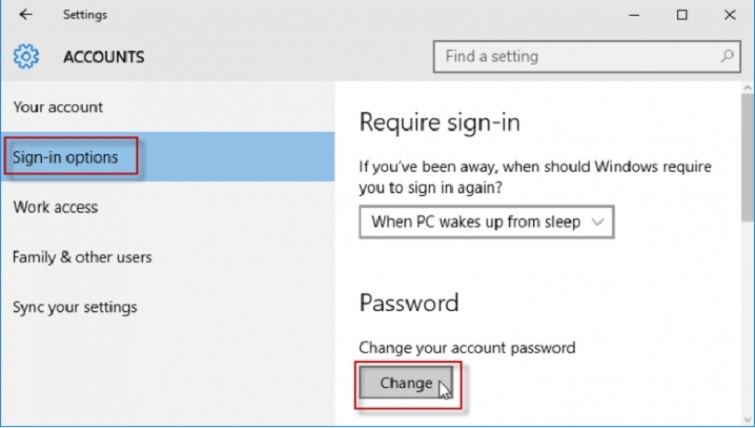Viewport: 755px width, 428px height.
Task: Close the Settings window
Action: coord(729,15)
